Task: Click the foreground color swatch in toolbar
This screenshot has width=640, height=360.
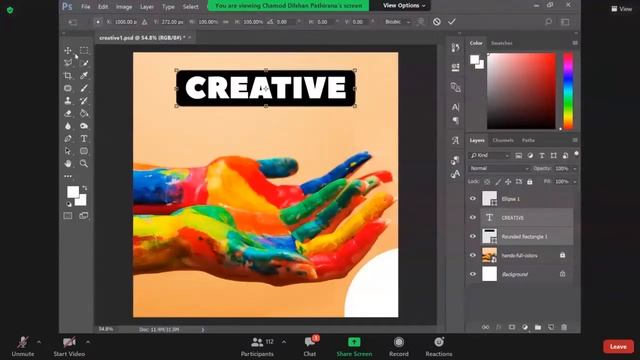Action: pyautogui.click(x=73, y=191)
